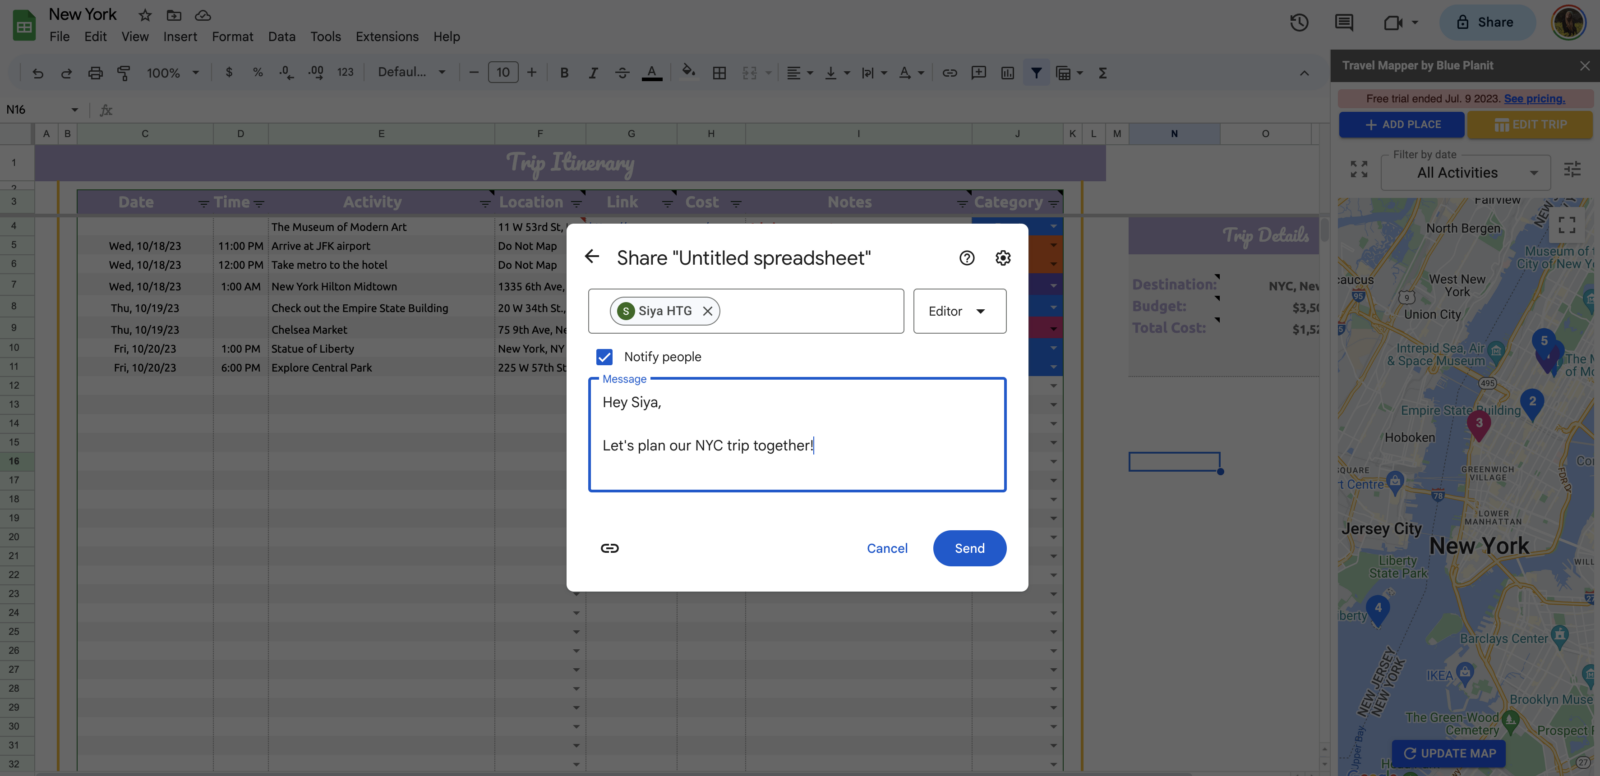This screenshot has width=1600, height=776.
Task: Open Share dialog help icon
Action: [x=967, y=258]
